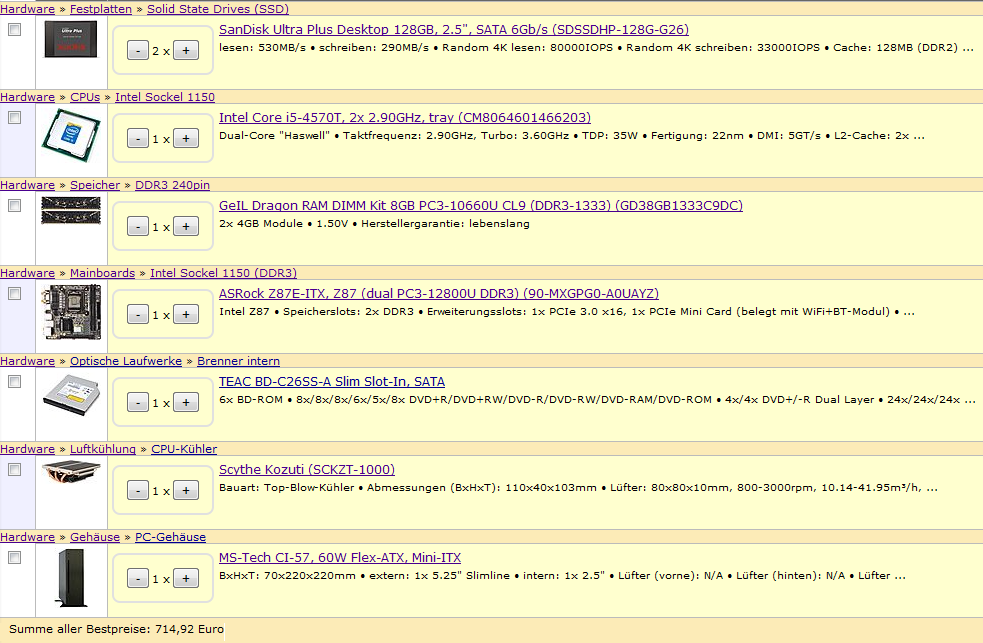This screenshot has height=643, width=983.
Task: Decrease MS-Tech CI-57 case quantity
Action: tap(138, 579)
